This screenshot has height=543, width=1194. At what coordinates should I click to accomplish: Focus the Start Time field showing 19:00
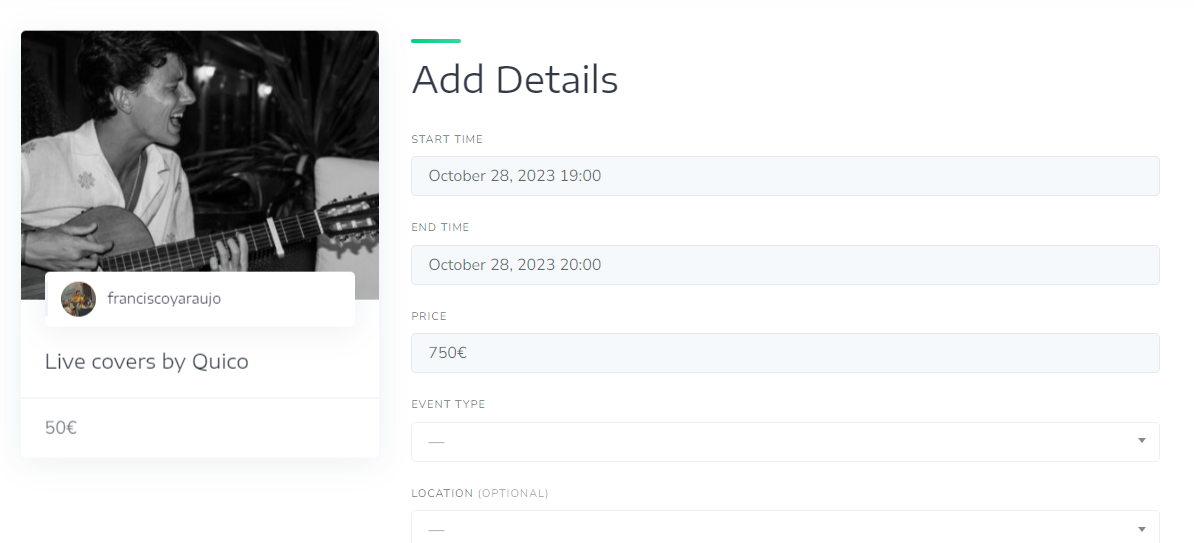coord(785,176)
